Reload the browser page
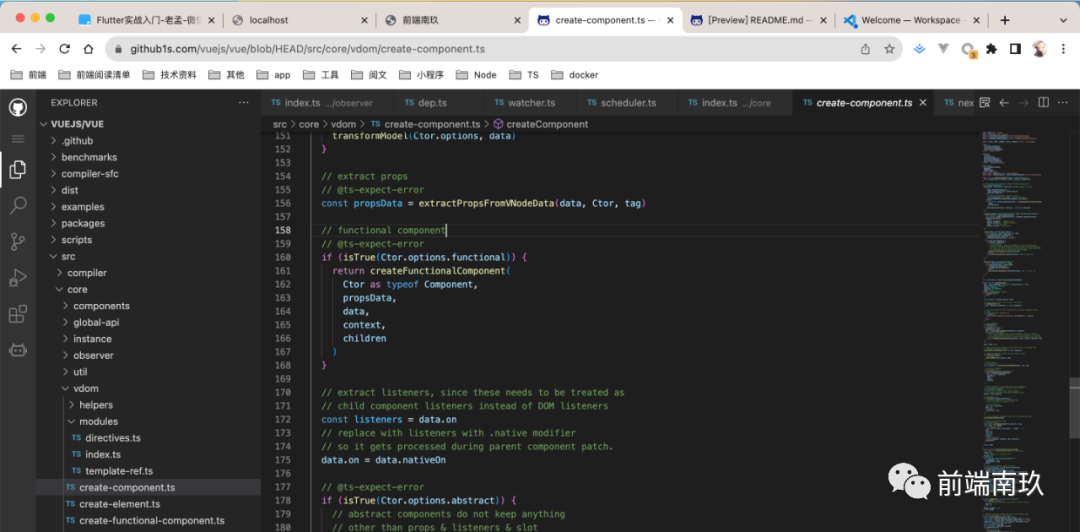 [64, 49]
